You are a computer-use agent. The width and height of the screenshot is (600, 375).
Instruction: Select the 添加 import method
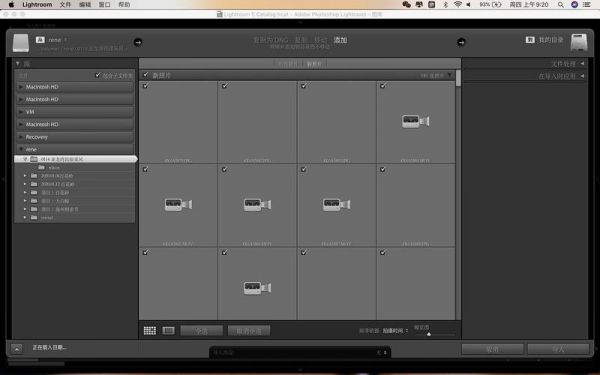(340, 40)
